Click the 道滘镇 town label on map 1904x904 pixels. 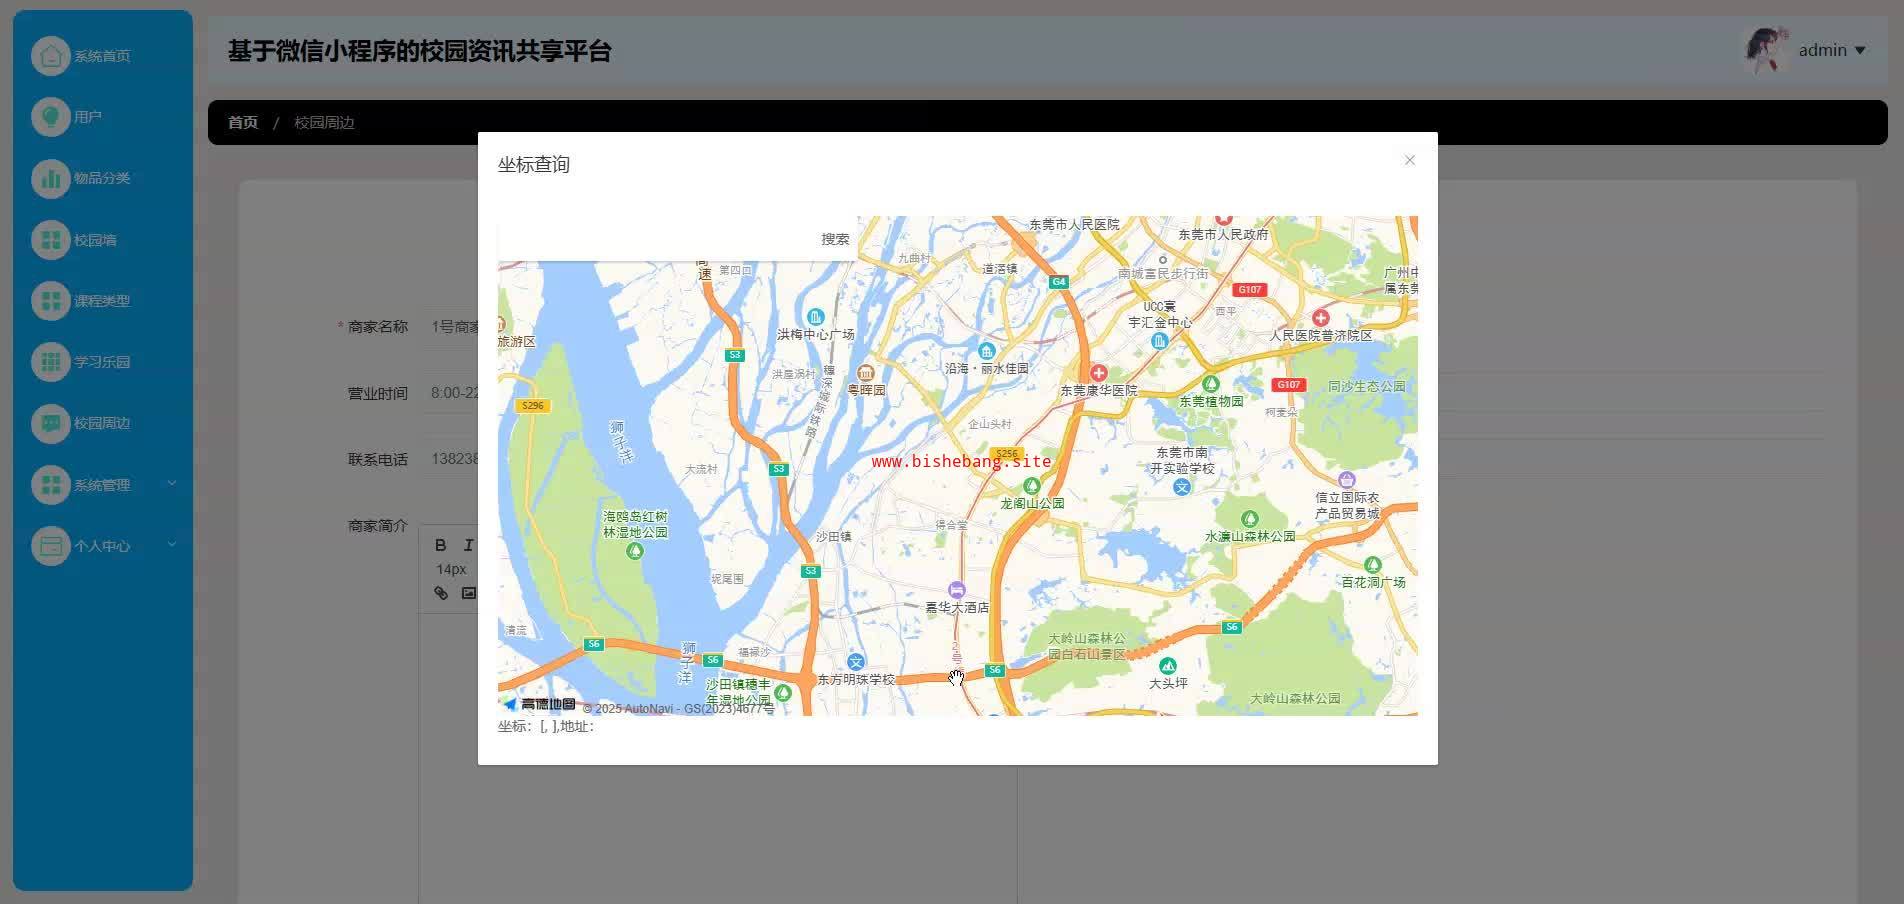coord(999,269)
